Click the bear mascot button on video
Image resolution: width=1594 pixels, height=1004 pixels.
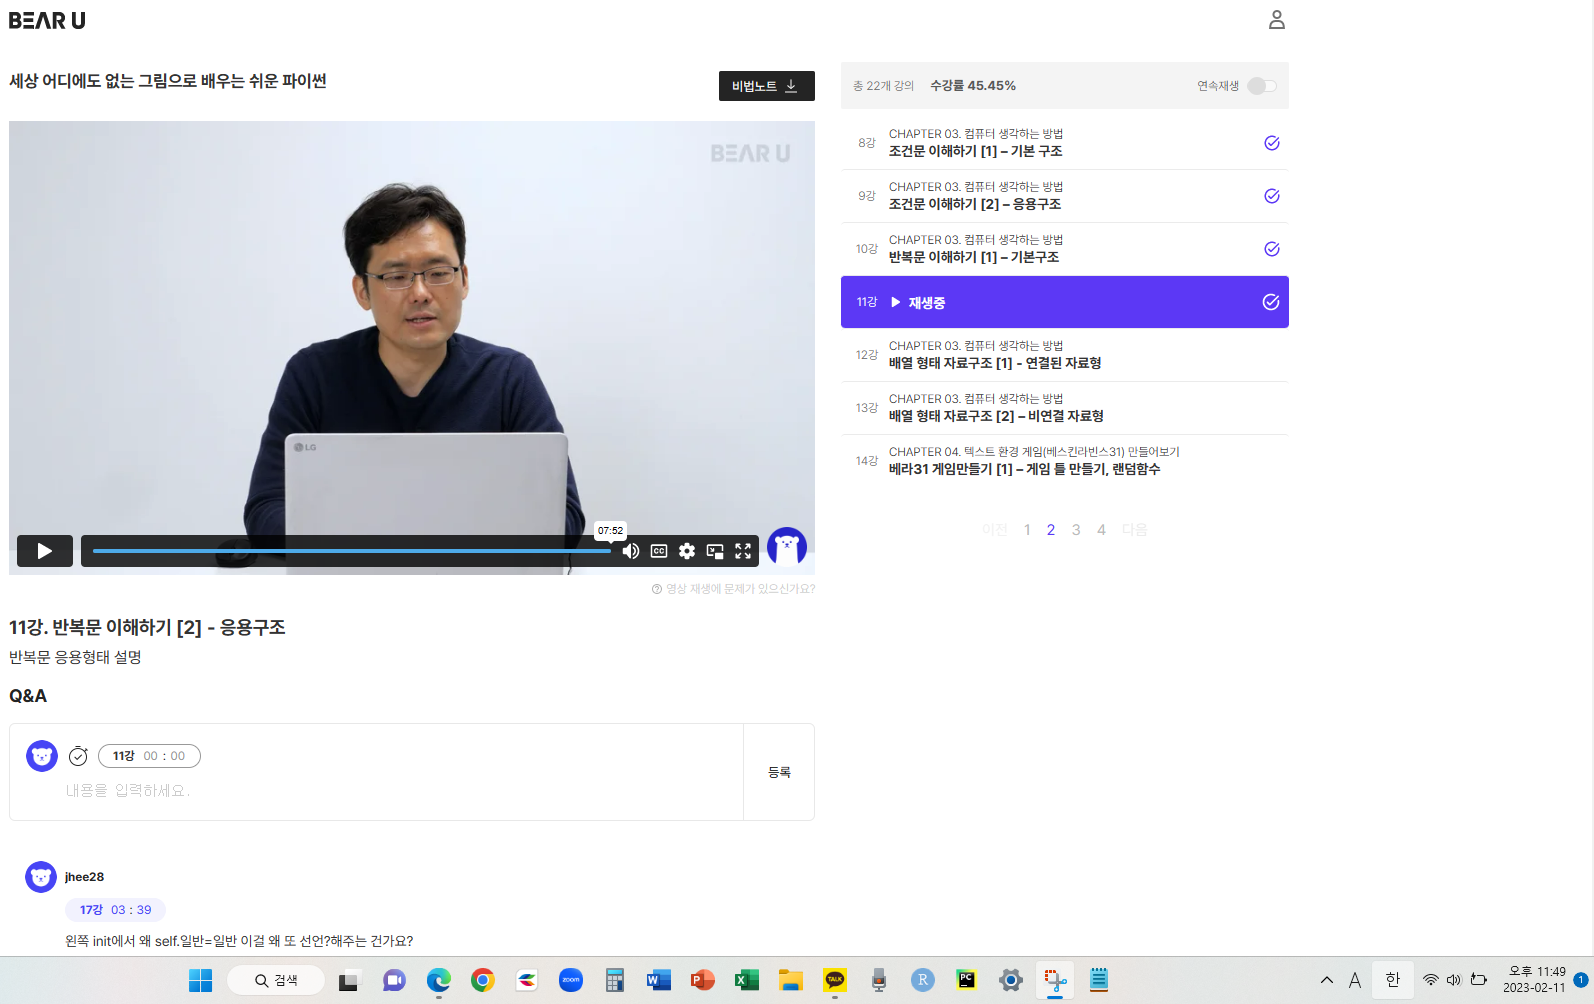coord(787,547)
